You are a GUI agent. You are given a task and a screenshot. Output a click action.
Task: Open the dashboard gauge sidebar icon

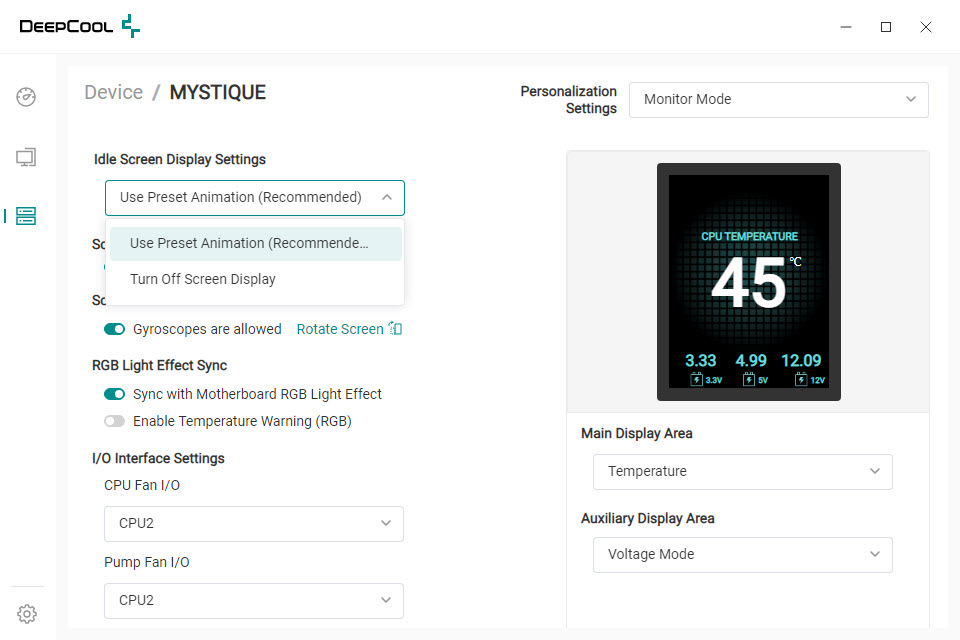(x=26, y=97)
